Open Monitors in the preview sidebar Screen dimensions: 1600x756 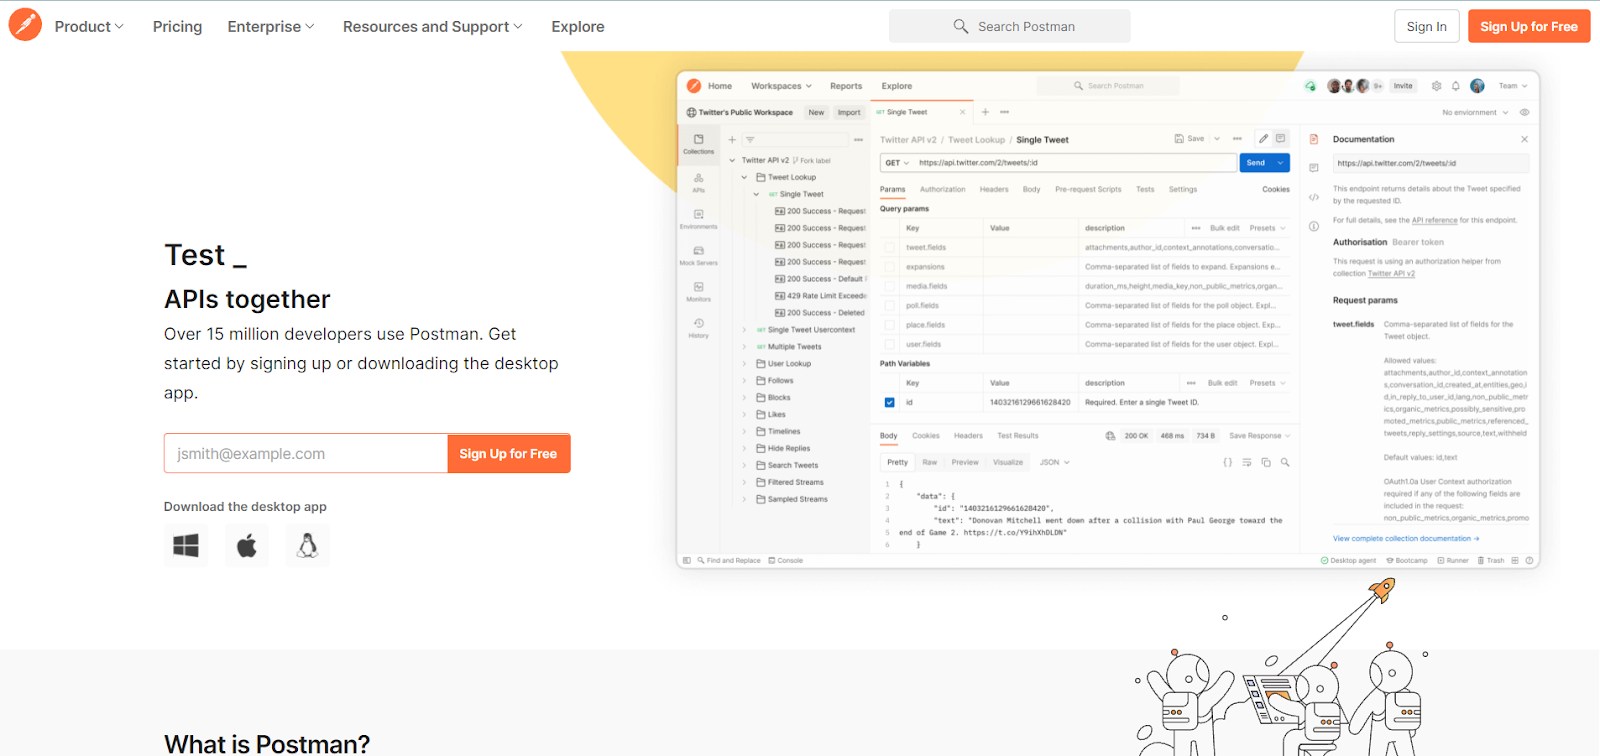tap(698, 291)
